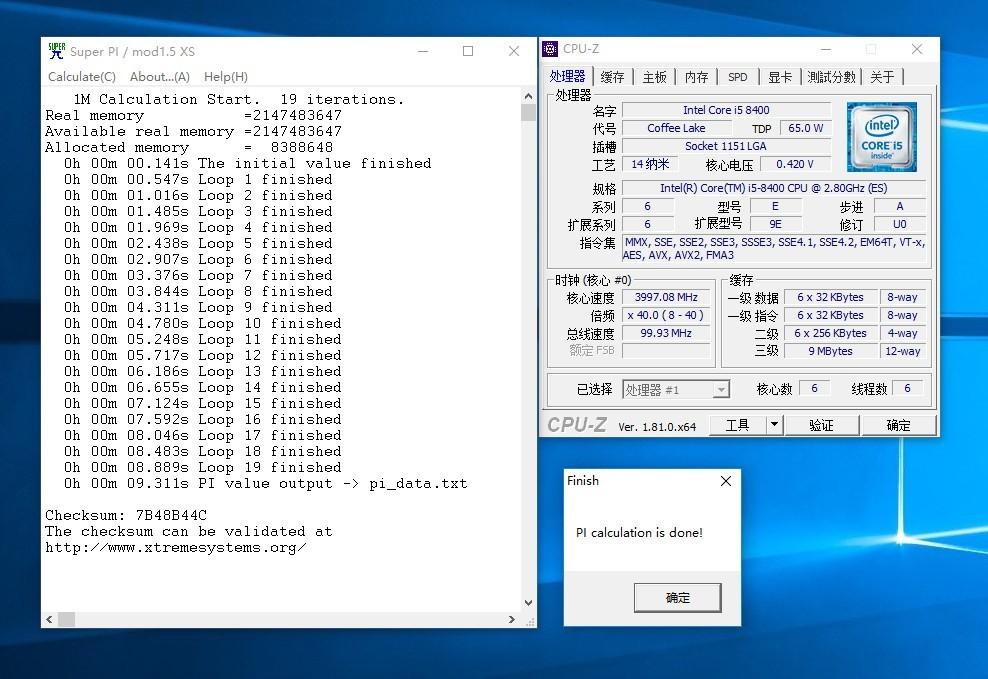Image resolution: width=988 pixels, height=679 pixels.
Task: Click the Super PI vertical scrollbar thumb
Action: pyautogui.click(x=528, y=112)
